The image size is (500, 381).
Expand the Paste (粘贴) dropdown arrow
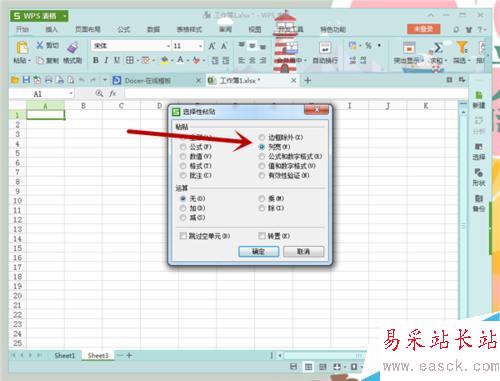coord(29,61)
